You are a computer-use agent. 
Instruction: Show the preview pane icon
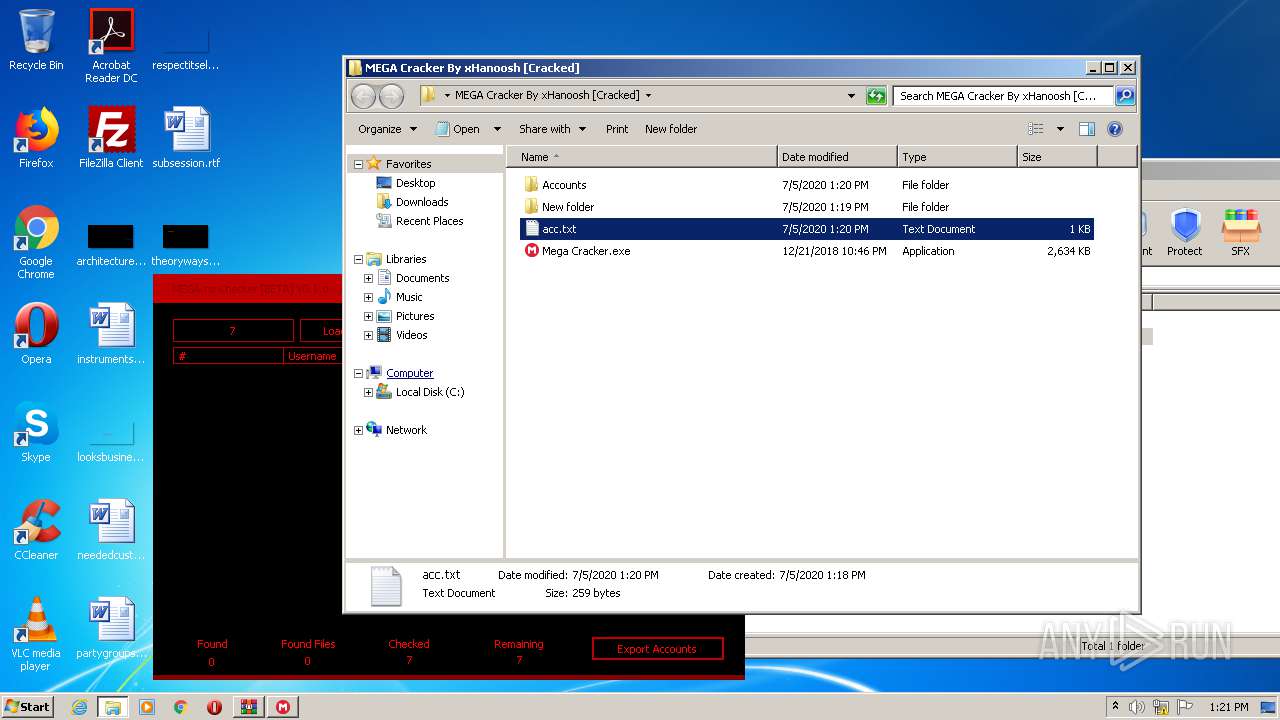(x=1087, y=129)
